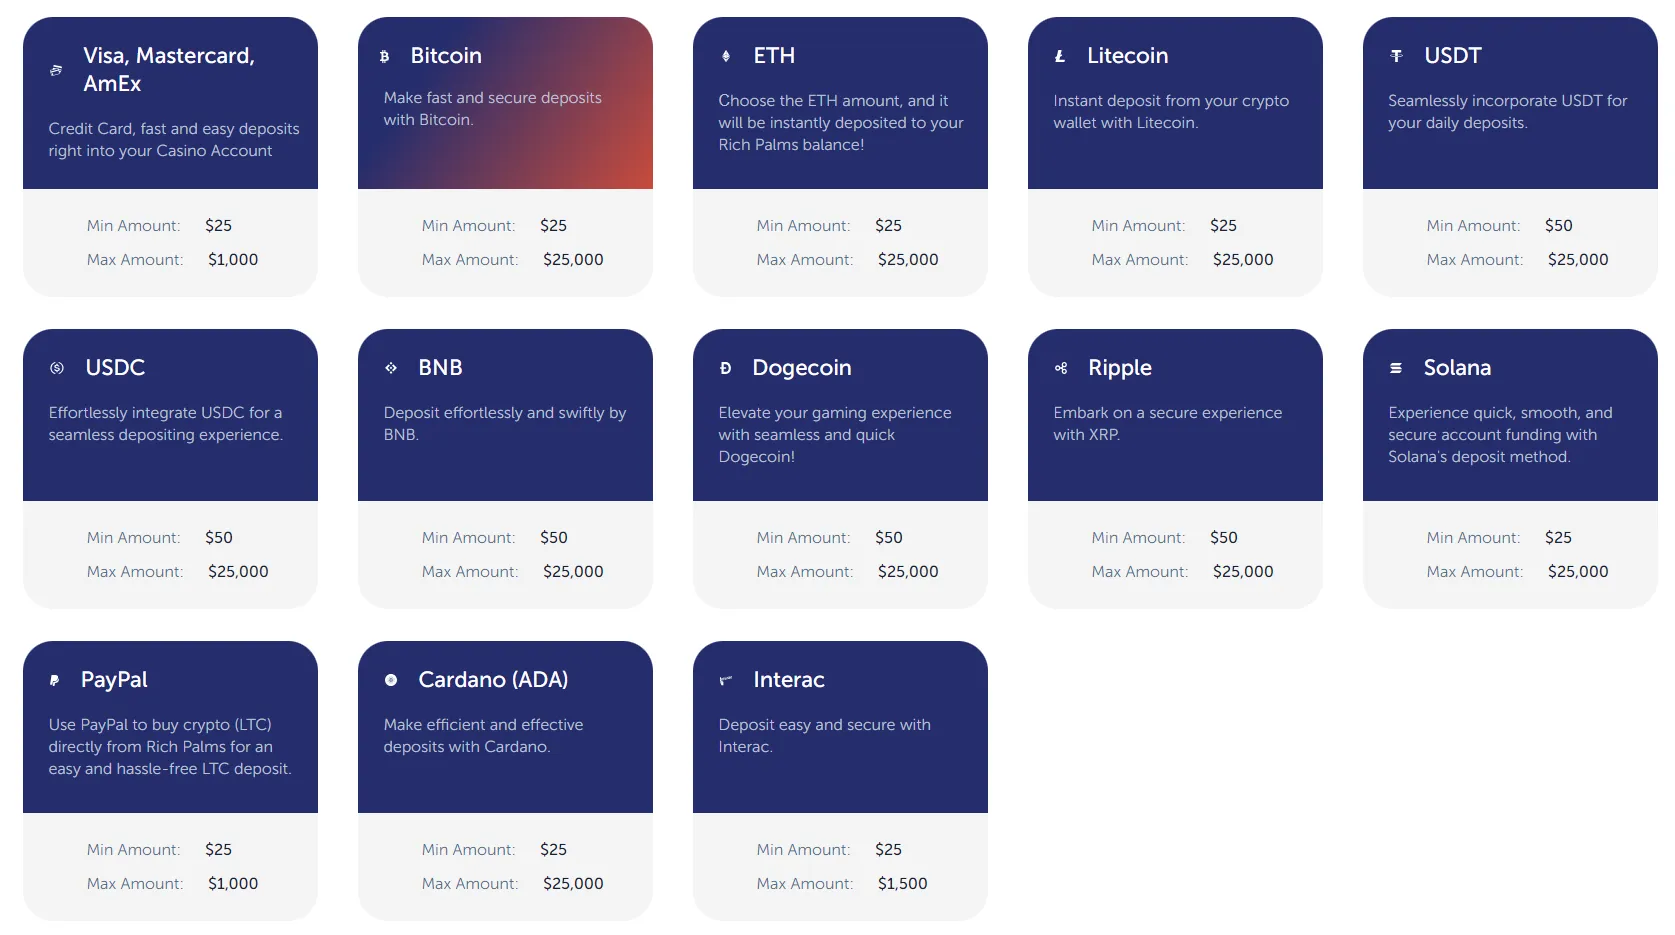Image resolution: width=1675 pixels, height=935 pixels.
Task: Click the ETH diamond icon
Action: tap(726, 57)
